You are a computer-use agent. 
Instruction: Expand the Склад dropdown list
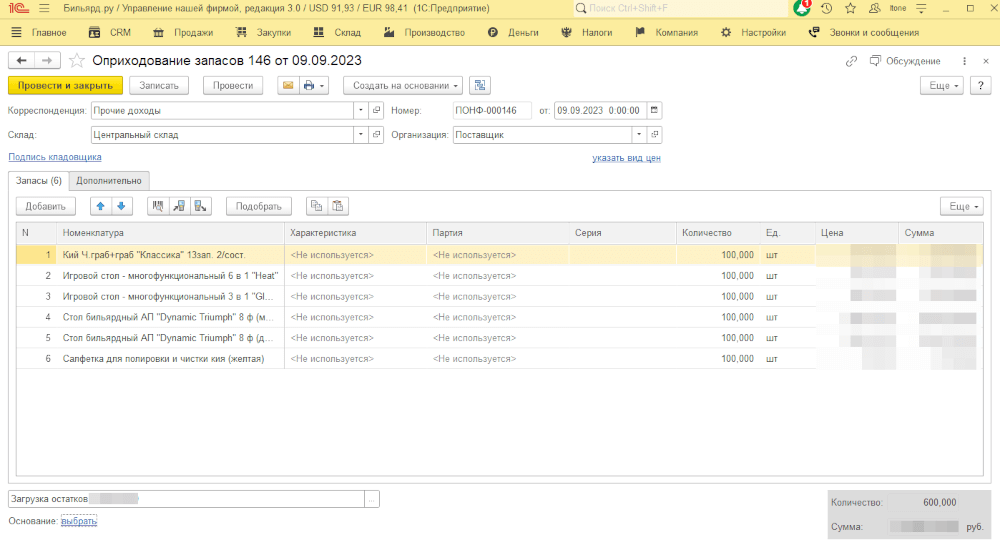(x=361, y=134)
